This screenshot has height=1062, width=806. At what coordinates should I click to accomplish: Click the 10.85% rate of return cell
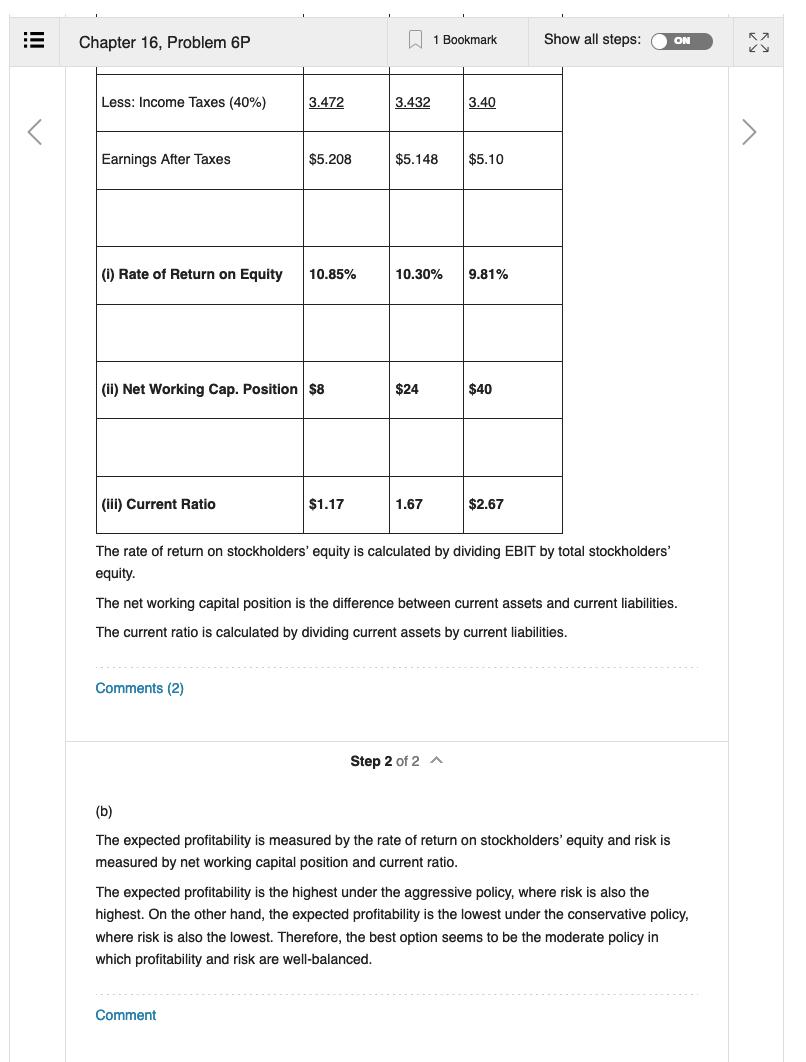(332, 274)
